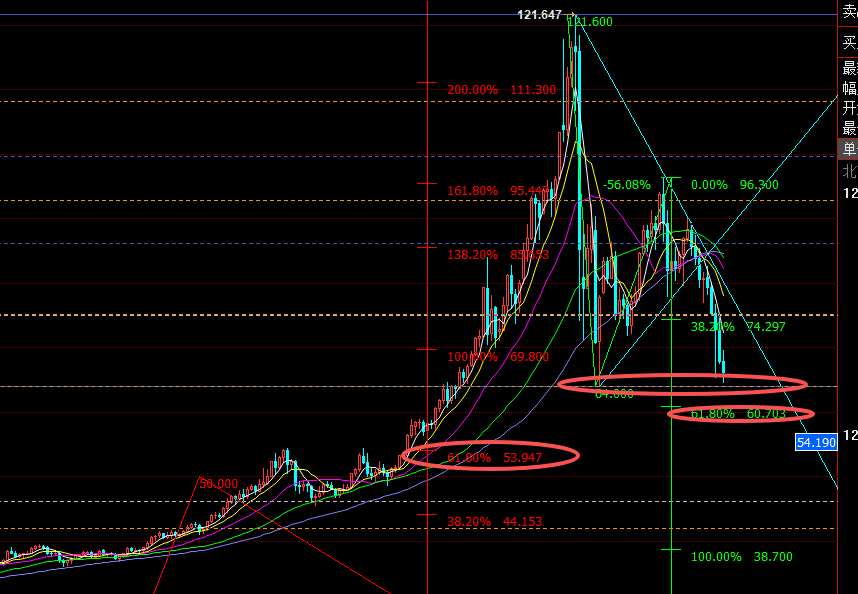Image resolution: width=858 pixels, height=594 pixels.
Task: Select the red 50.000 price label
Action: click(x=218, y=483)
